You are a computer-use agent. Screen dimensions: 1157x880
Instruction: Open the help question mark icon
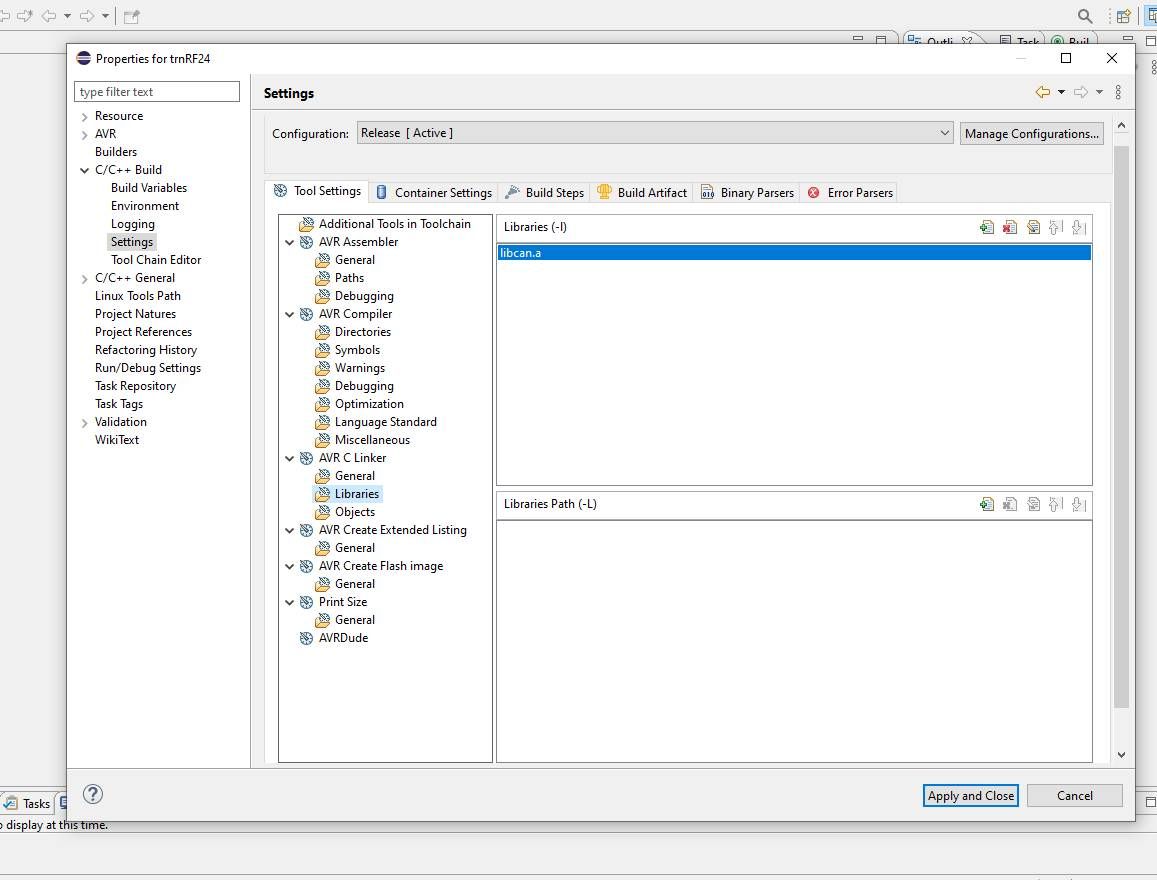(93, 794)
